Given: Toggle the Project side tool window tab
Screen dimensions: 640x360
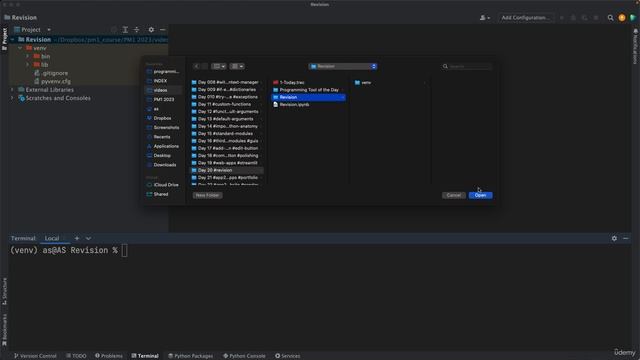Looking at the screenshot, I should 4,39.
